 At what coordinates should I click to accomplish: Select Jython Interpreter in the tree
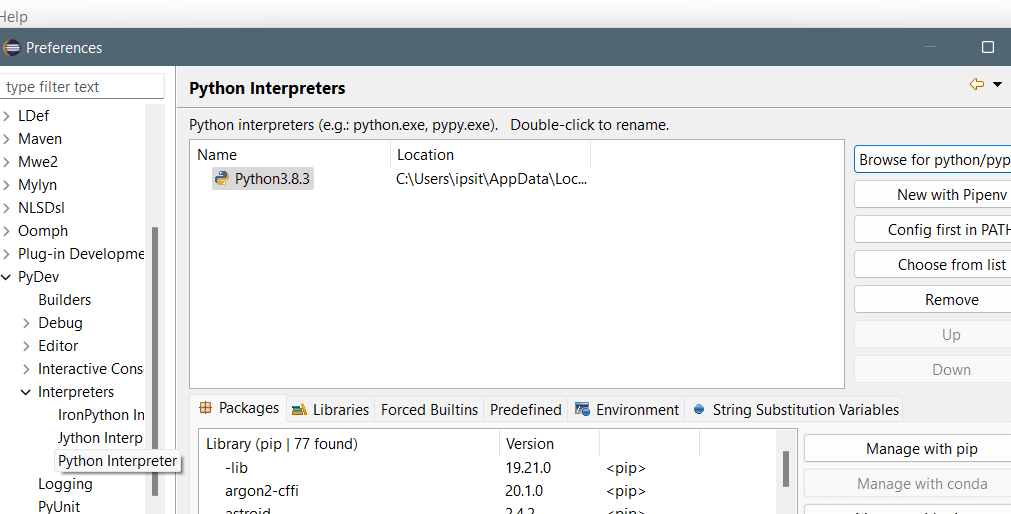click(100, 438)
